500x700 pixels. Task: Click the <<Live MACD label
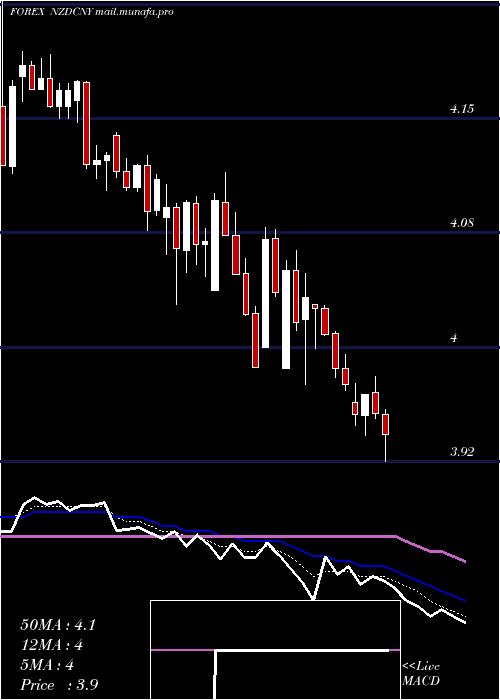click(421, 674)
